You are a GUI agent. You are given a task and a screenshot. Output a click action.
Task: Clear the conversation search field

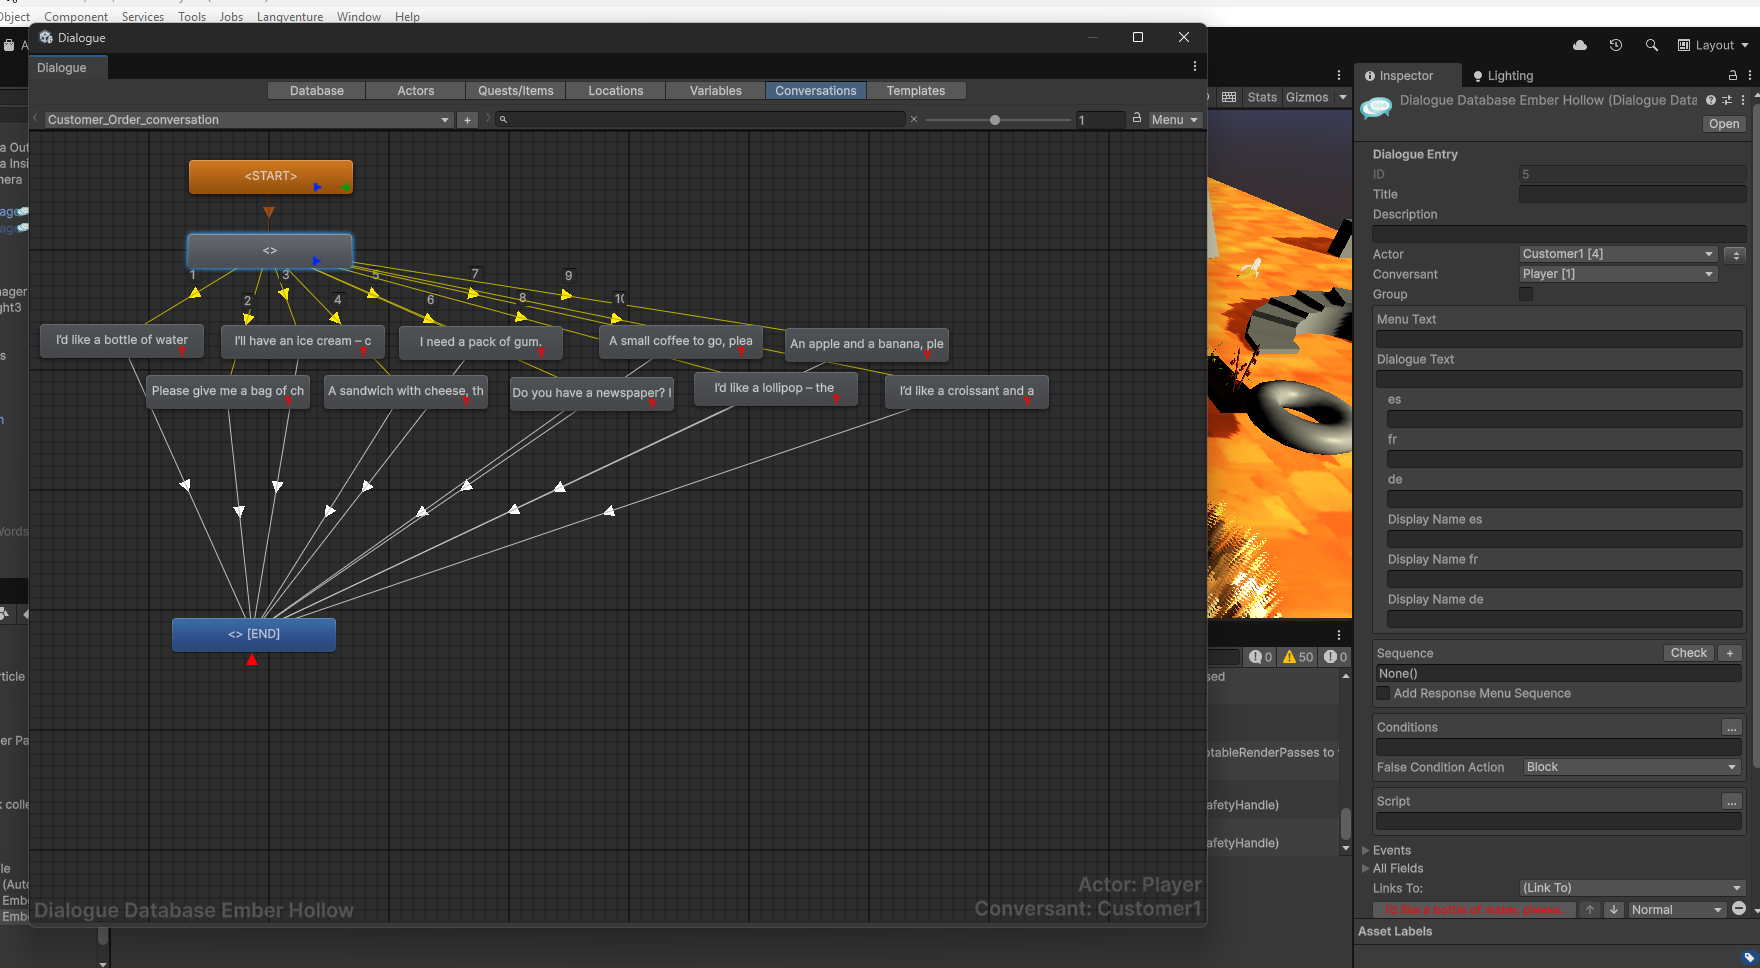(x=914, y=119)
